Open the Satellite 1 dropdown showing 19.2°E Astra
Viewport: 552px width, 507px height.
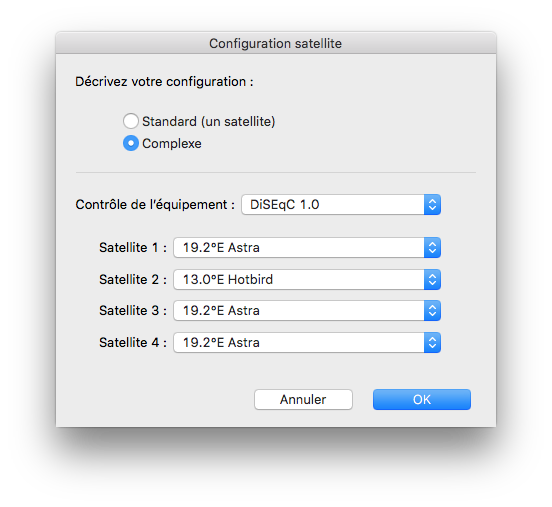pyautogui.click(x=307, y=248)
